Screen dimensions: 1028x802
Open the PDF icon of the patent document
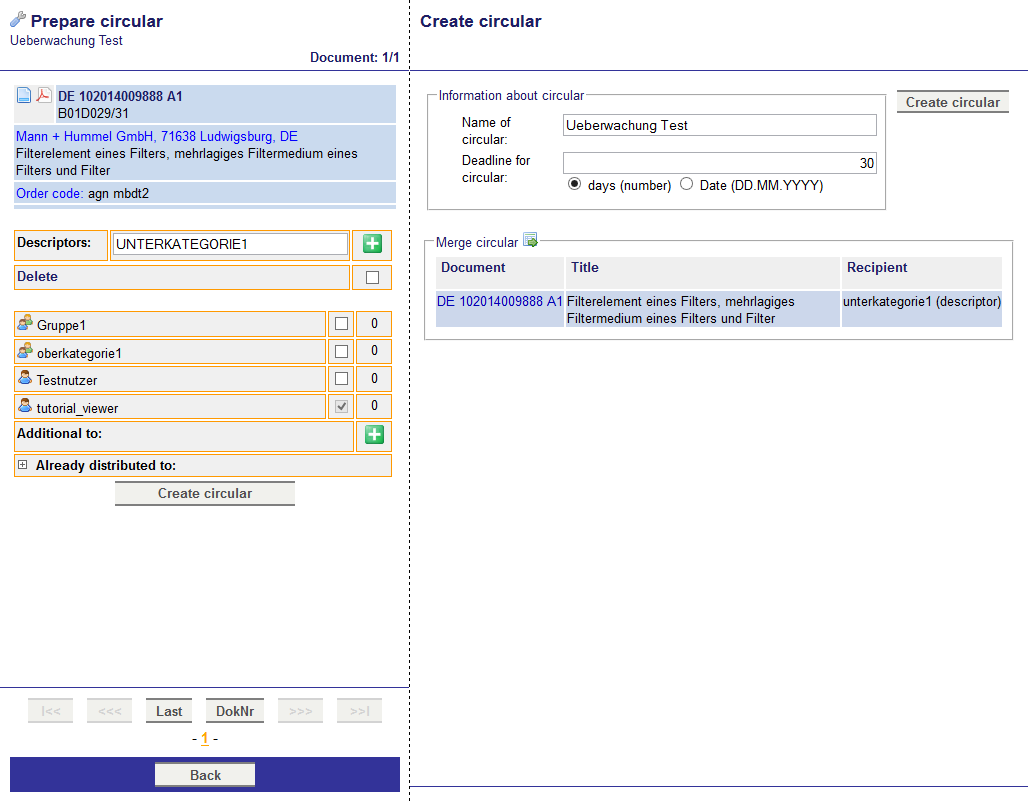pos(43,95)
